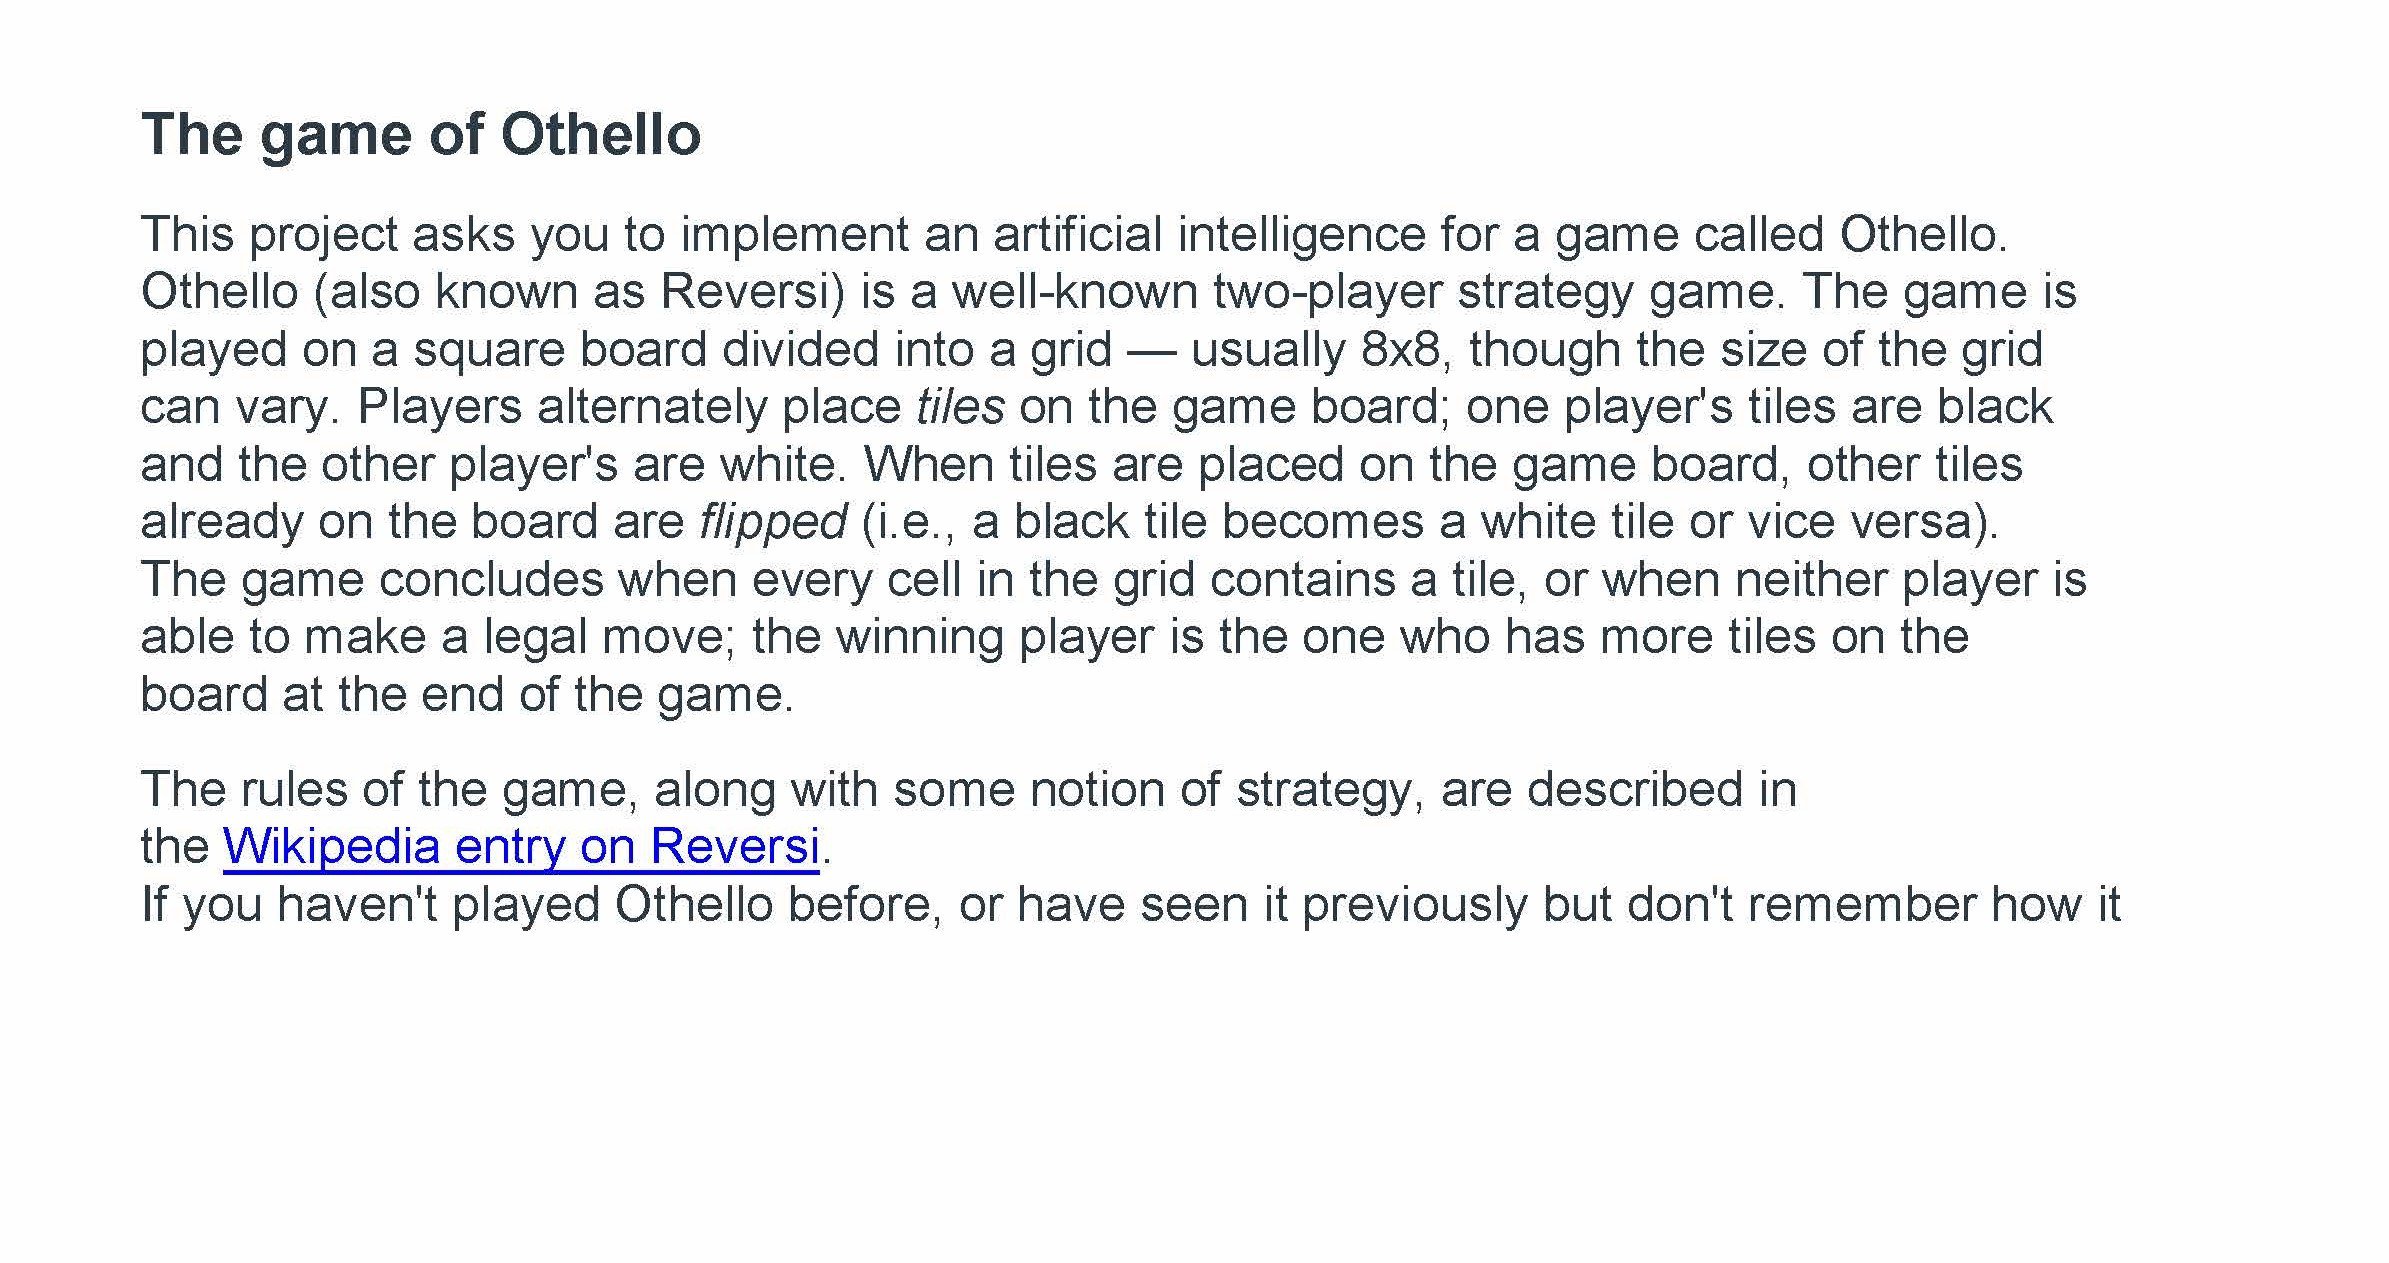Click the phrase "artificial intelligence"

[1208, 235]
